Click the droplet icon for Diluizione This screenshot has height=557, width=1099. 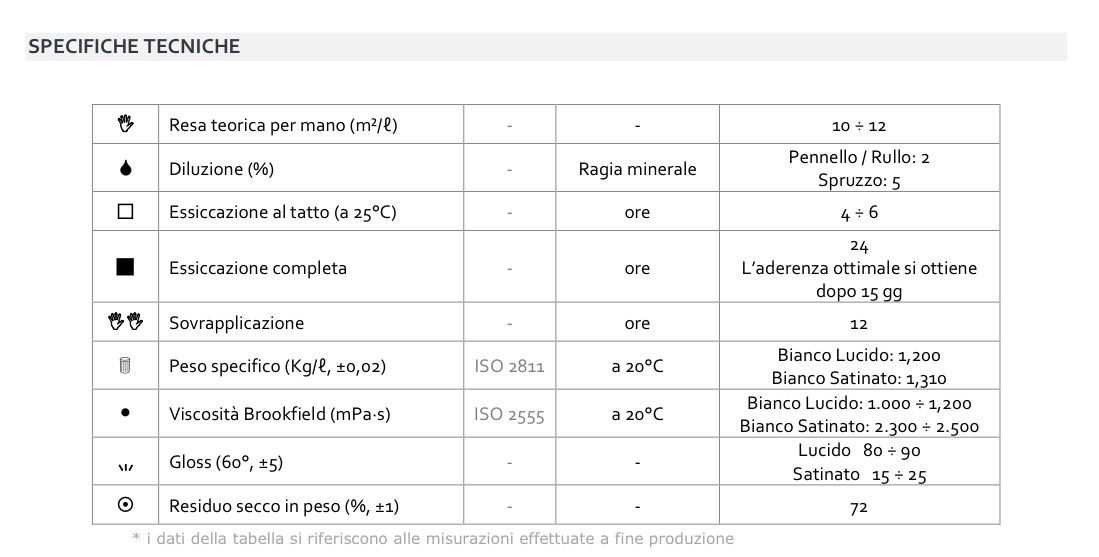click(125, 169)
